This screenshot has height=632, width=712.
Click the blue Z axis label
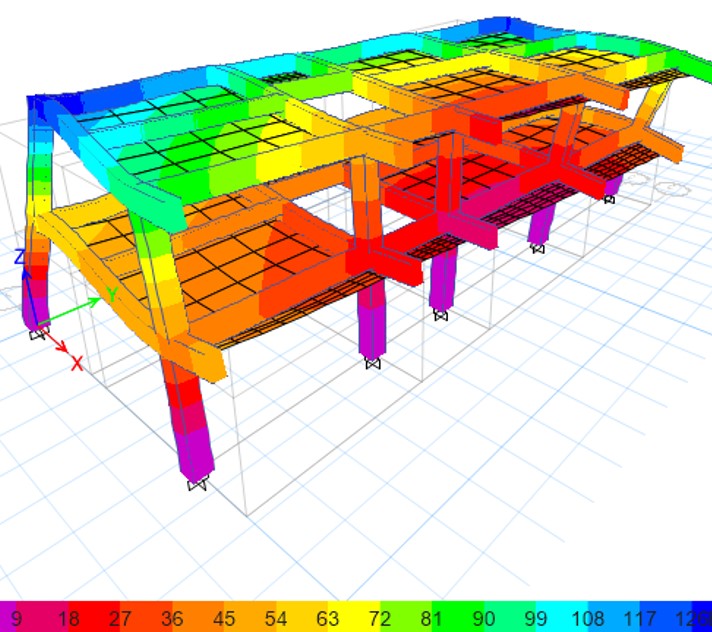[x=19, y=258]
